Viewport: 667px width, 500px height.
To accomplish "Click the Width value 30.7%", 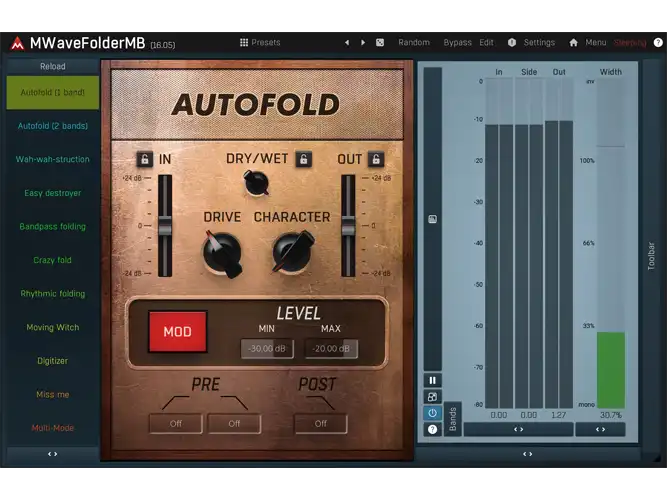I will tap(611, 415).
